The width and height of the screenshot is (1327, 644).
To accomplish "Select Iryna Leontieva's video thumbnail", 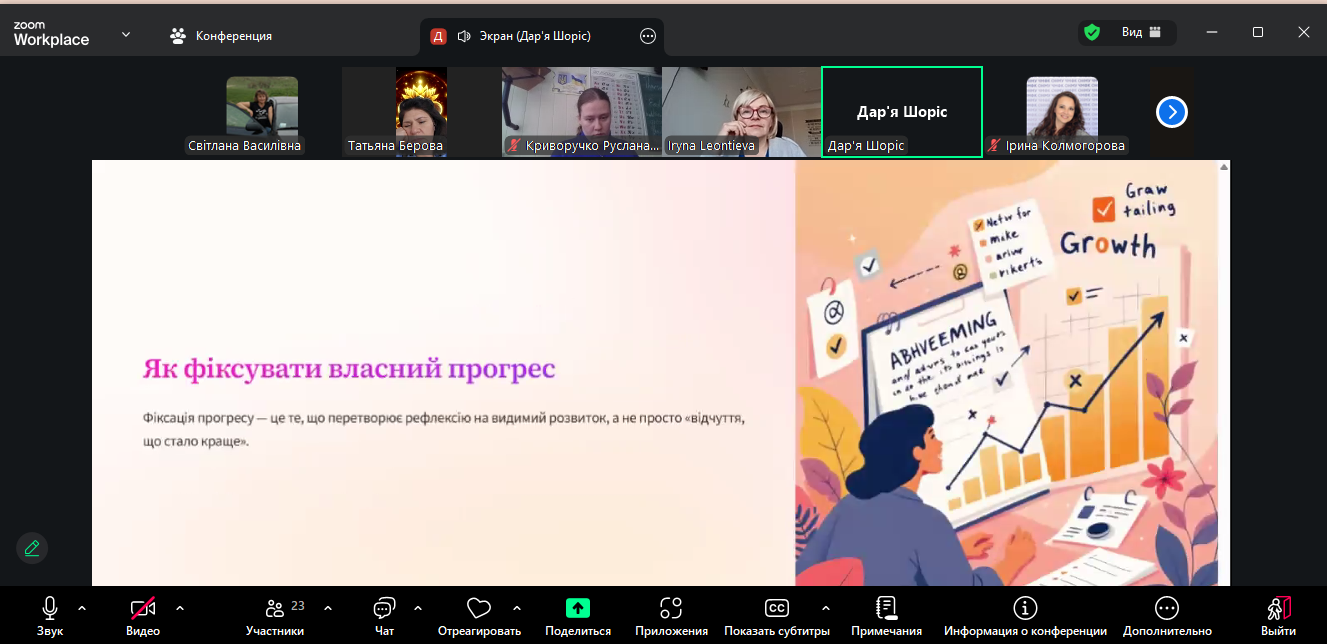I will pos(741,111).
